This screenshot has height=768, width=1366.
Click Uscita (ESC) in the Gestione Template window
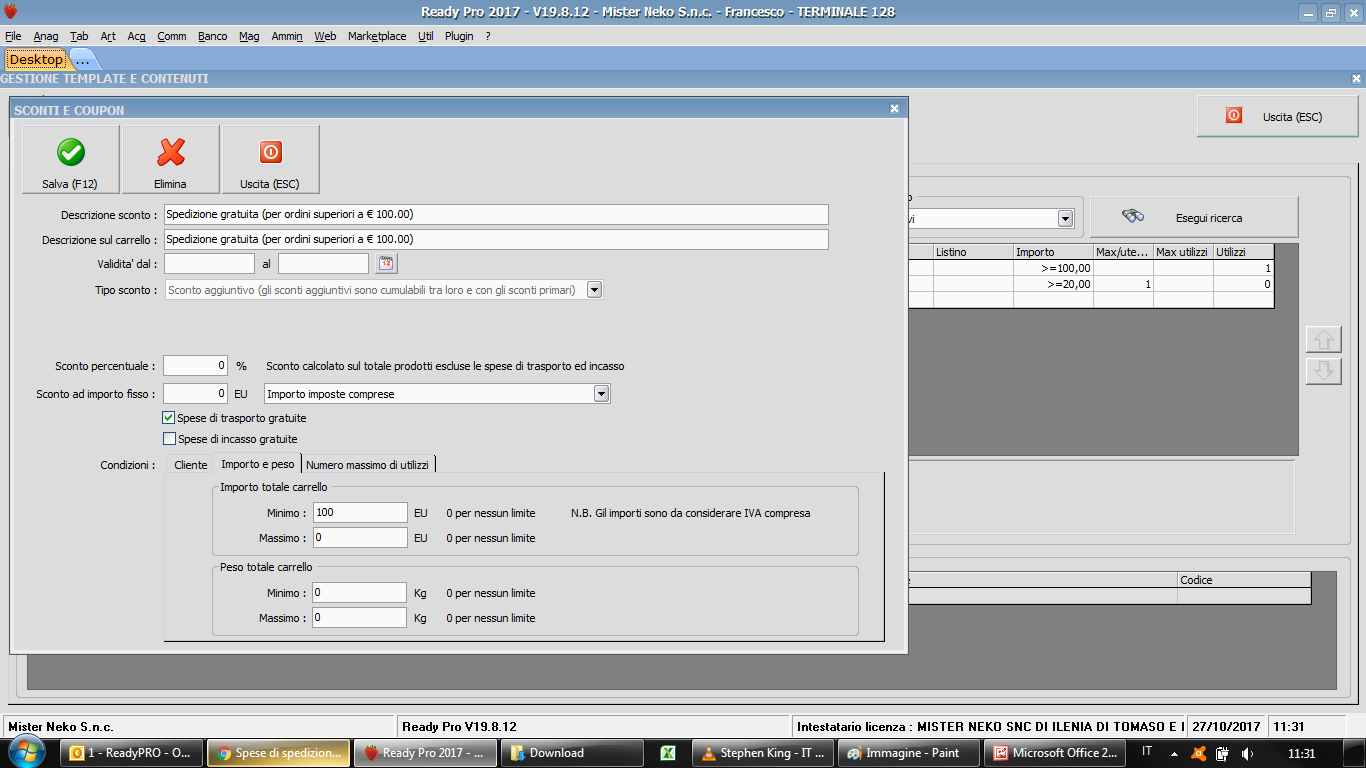point(1278,117)
